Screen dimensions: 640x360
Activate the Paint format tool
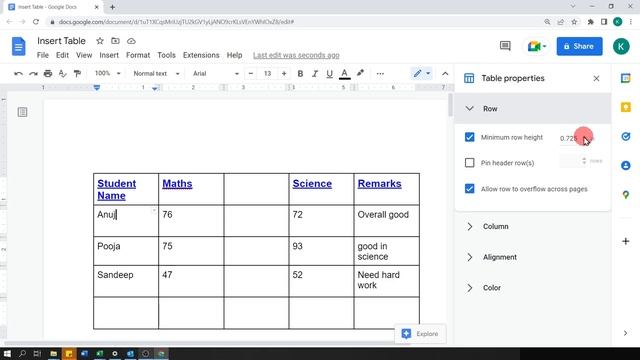[x=77, y=74]
